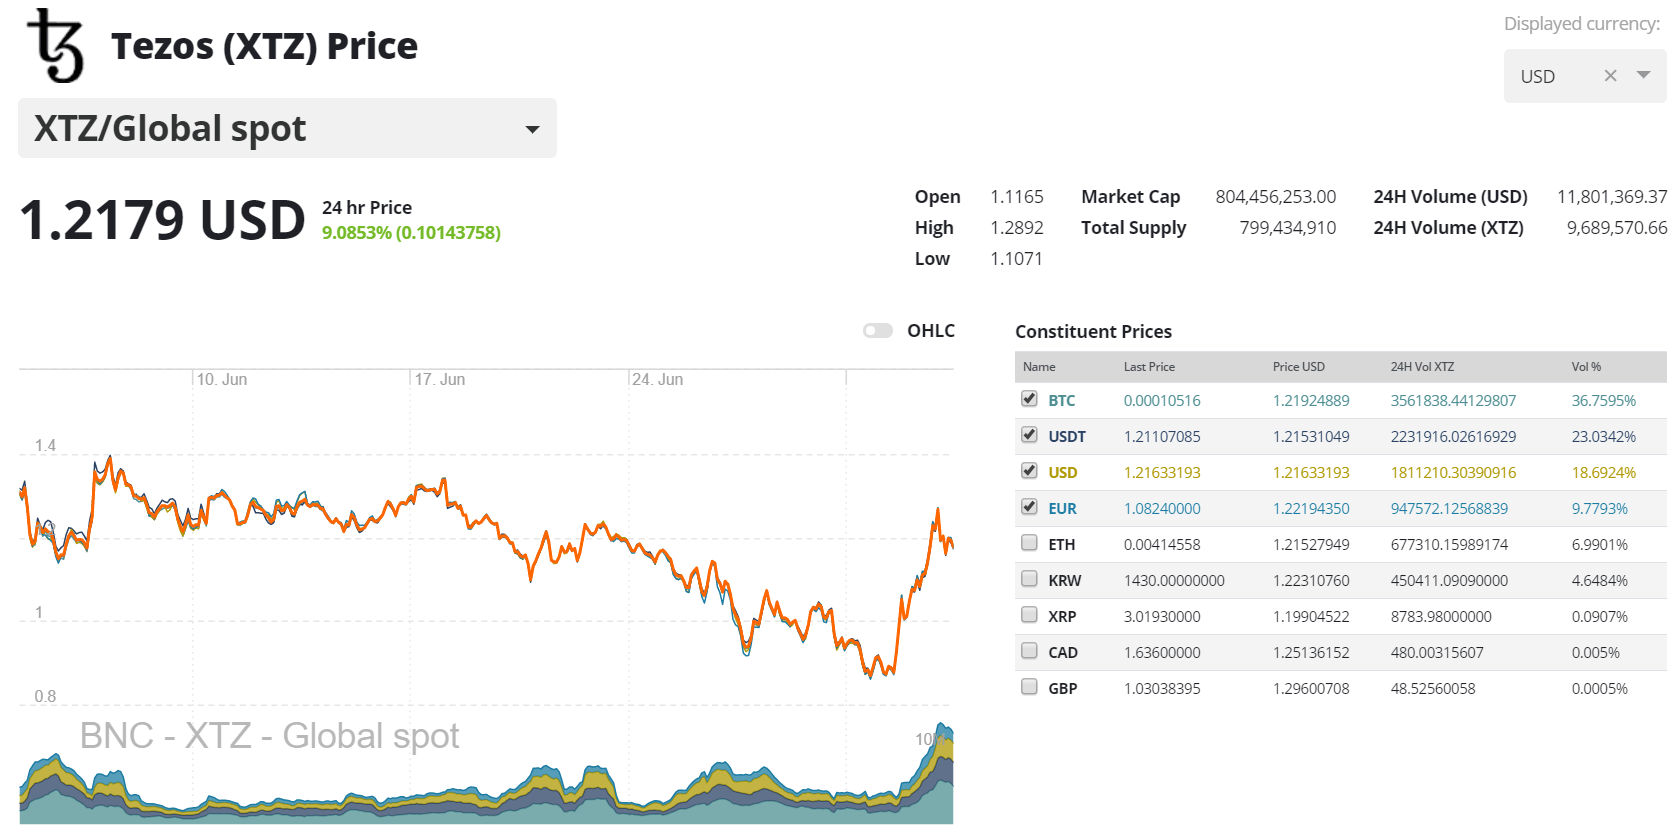Click the 24. Jun date axis label
The image size is (1677, 835).
click(x=658, y=380)
